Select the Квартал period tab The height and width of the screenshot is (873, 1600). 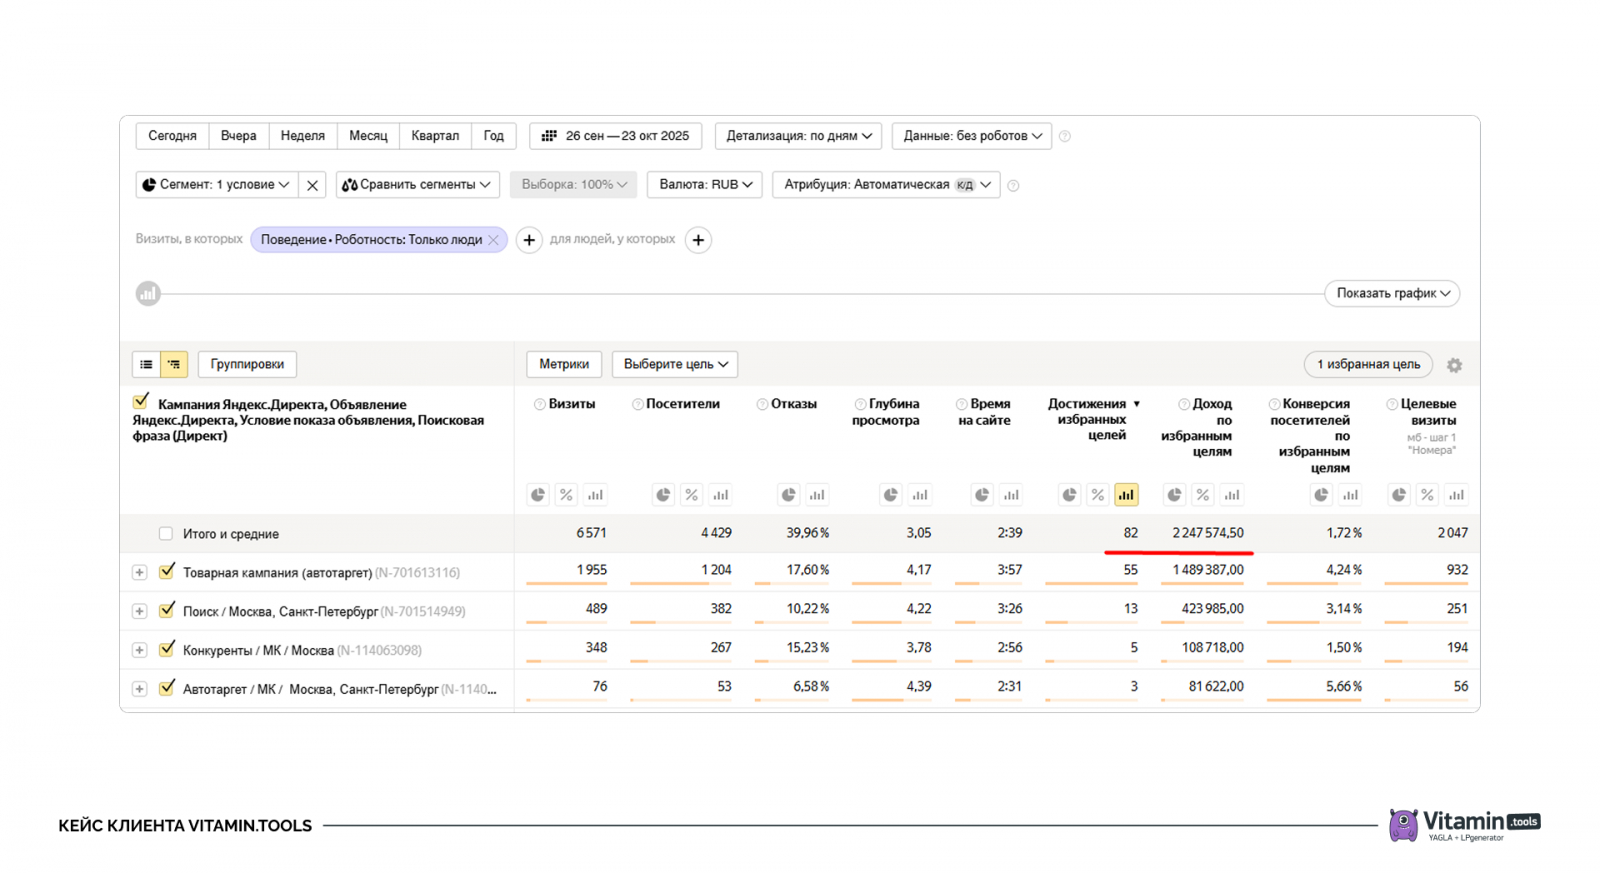[x=435, y=136]
